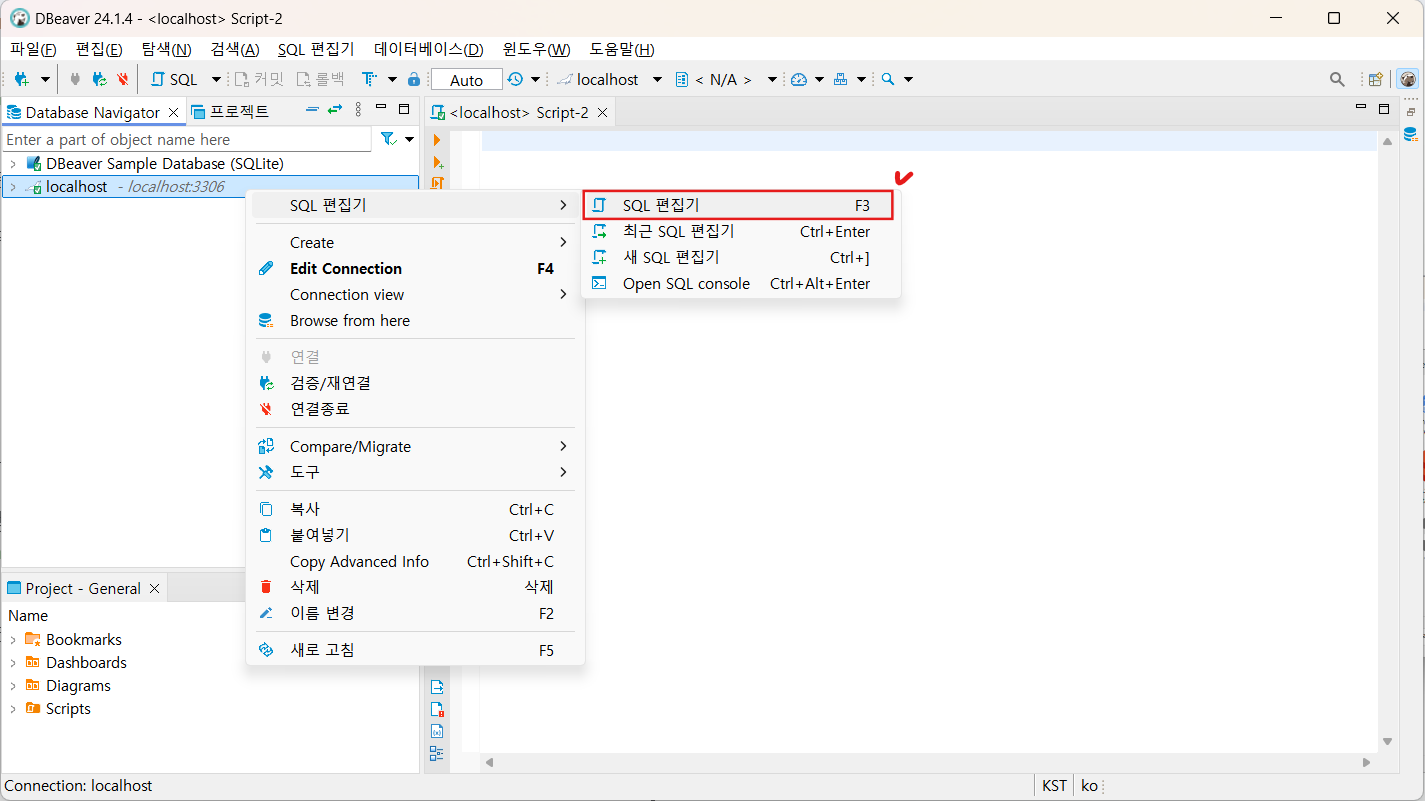1425x801 pixels.
Task: Close the Project - General tab
Action: (x=155, y=588)
